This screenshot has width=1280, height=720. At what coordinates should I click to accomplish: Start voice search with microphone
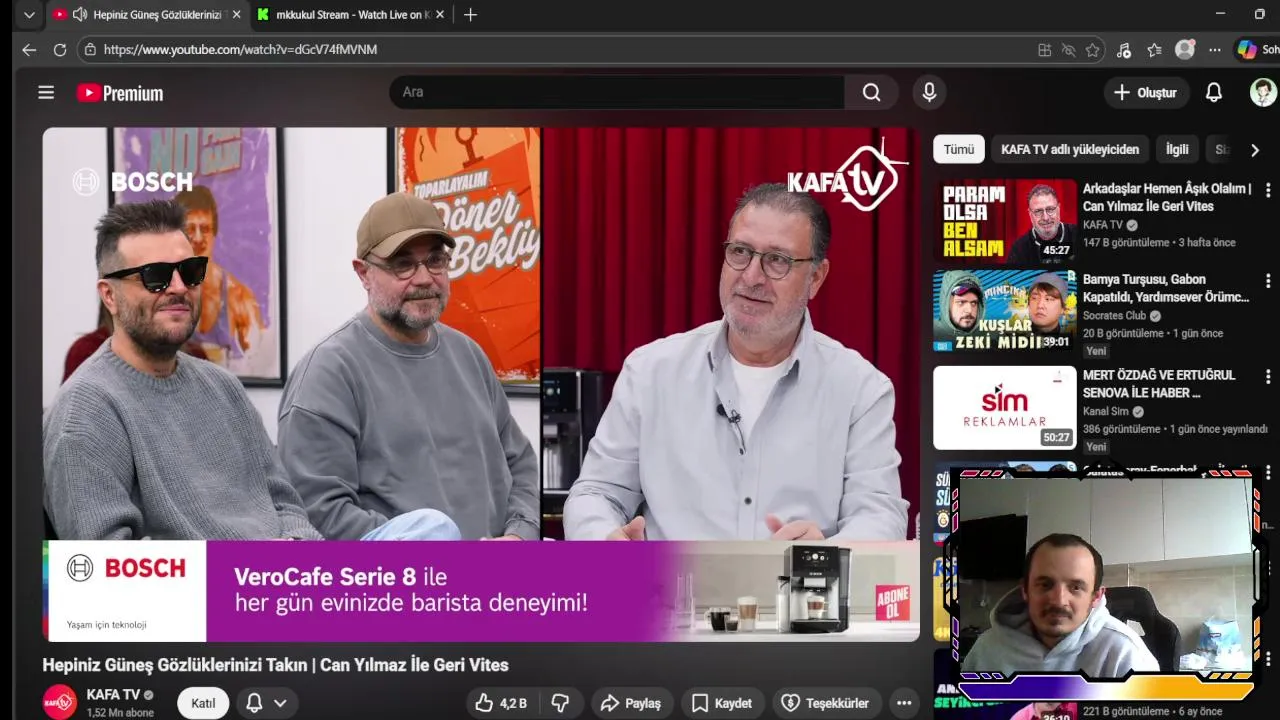point(929,92)
